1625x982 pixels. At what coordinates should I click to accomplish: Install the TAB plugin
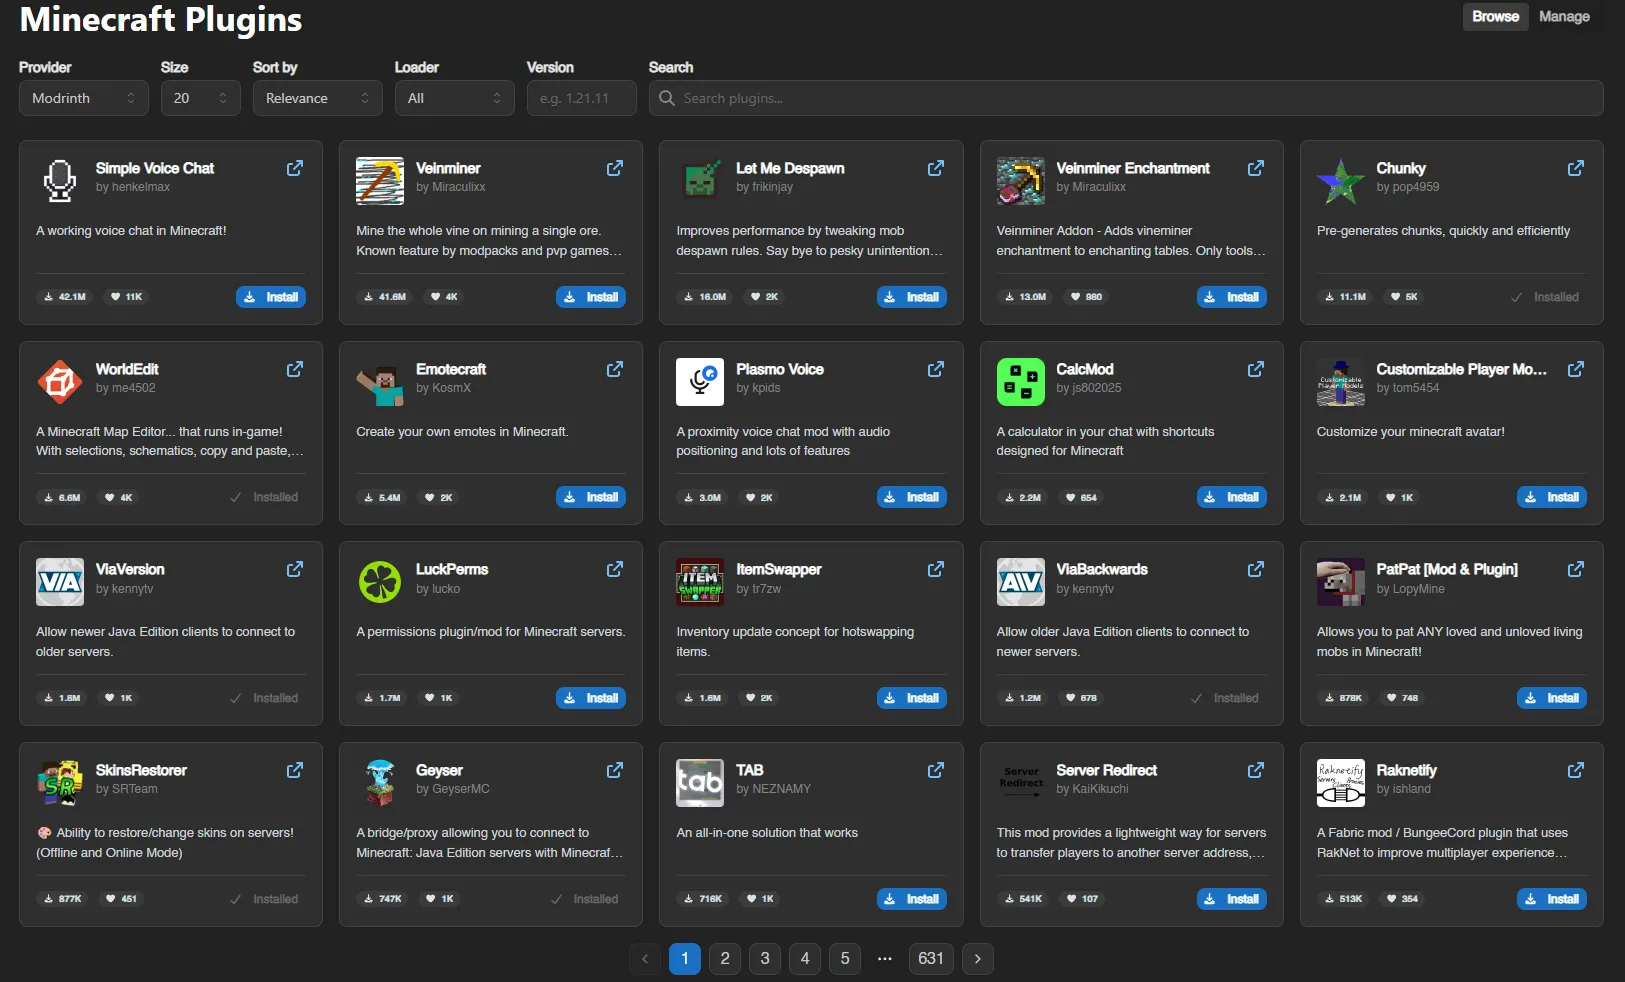click(912, 899)
